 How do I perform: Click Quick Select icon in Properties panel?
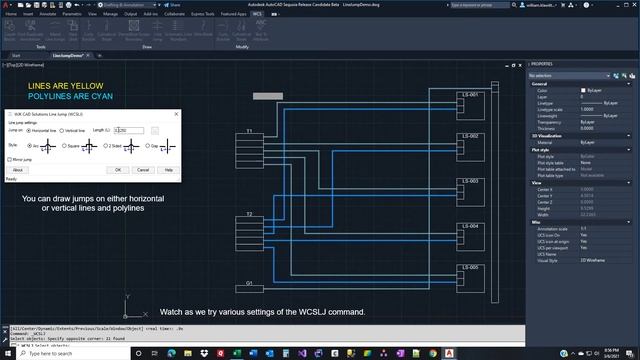click(632, 76)
